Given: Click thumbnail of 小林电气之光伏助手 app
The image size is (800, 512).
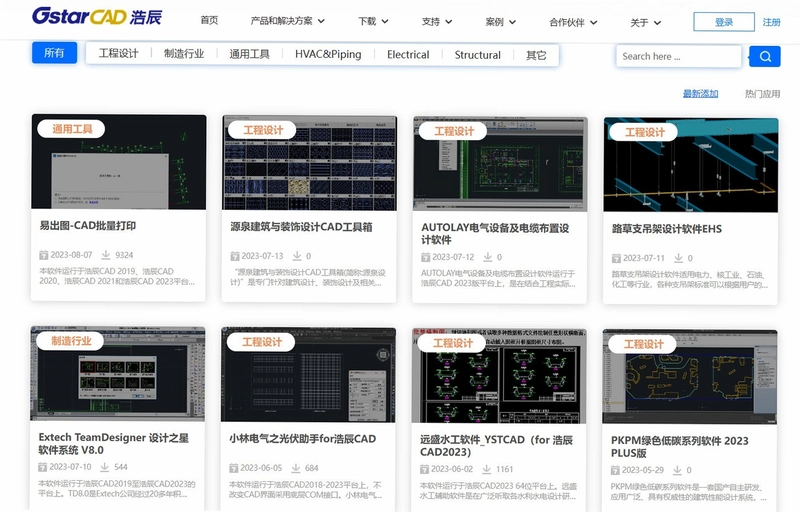Looking at the screenshot, I should pyautogui.click(x=308, y=375).
